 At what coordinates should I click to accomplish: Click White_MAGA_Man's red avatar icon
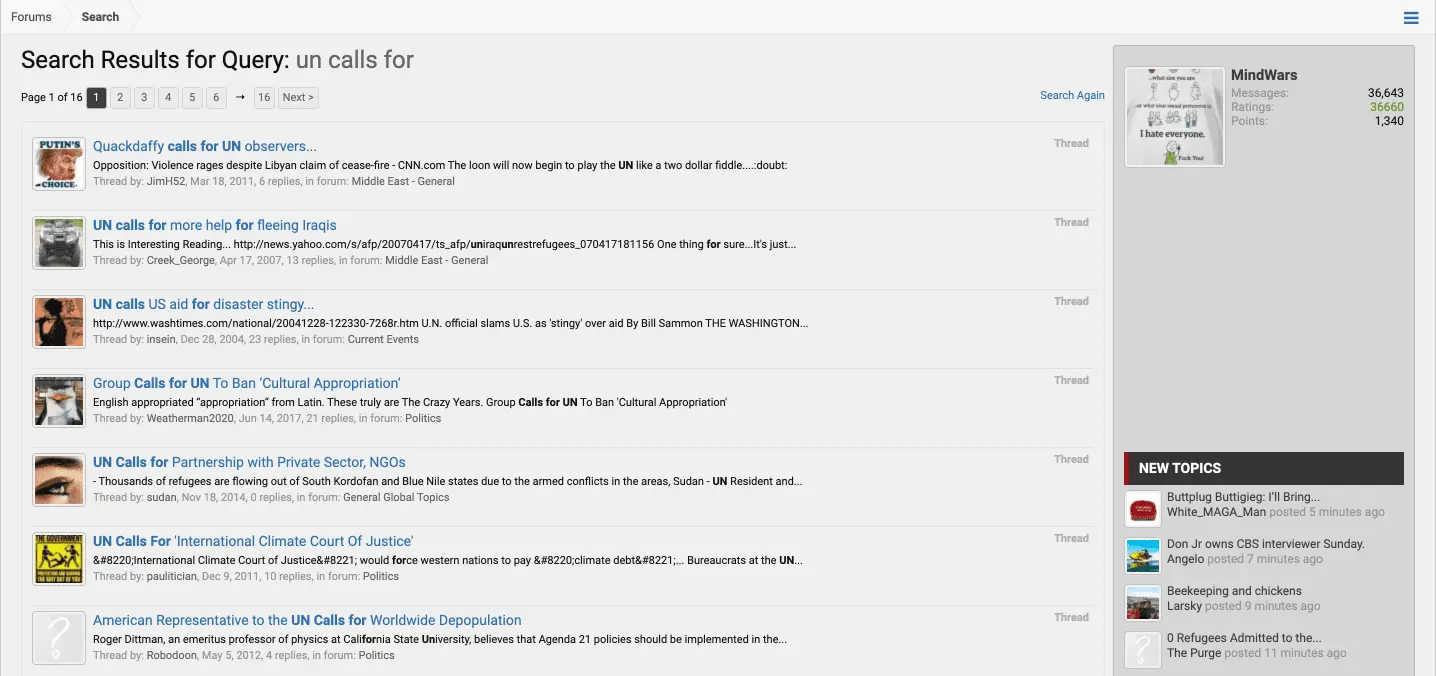[1142, 509]
